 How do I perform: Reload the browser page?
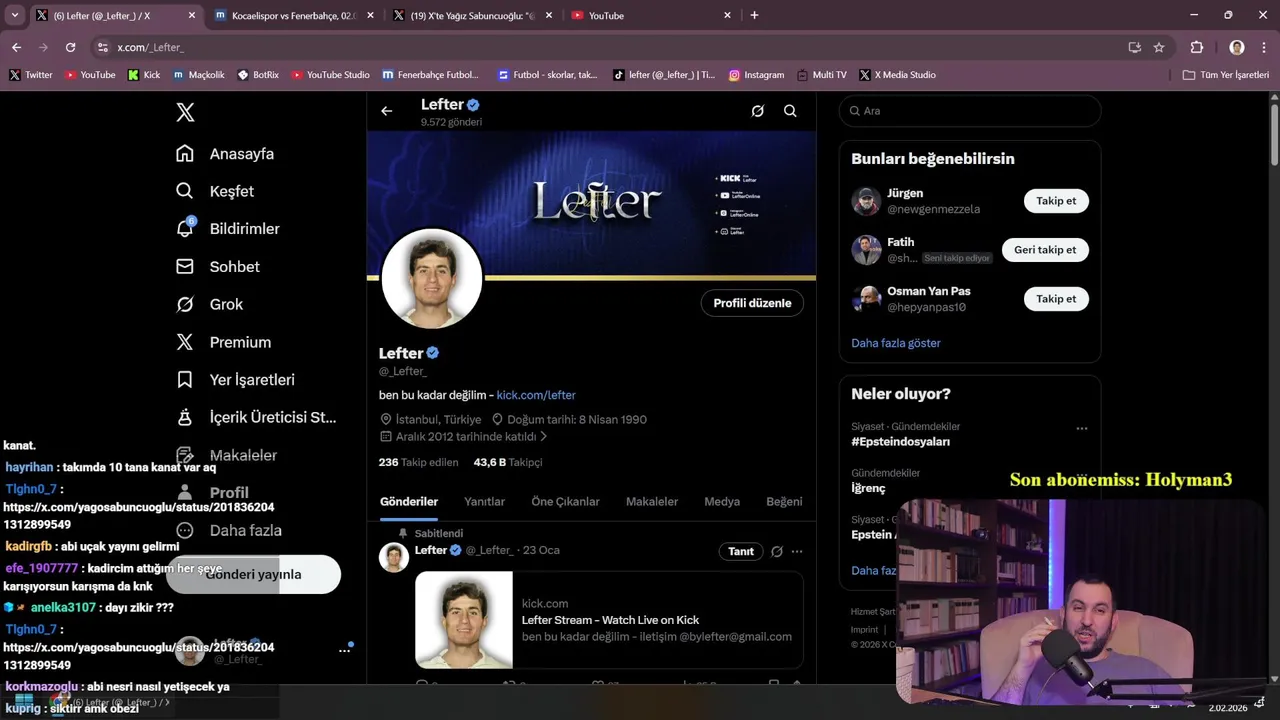point(70,47)
